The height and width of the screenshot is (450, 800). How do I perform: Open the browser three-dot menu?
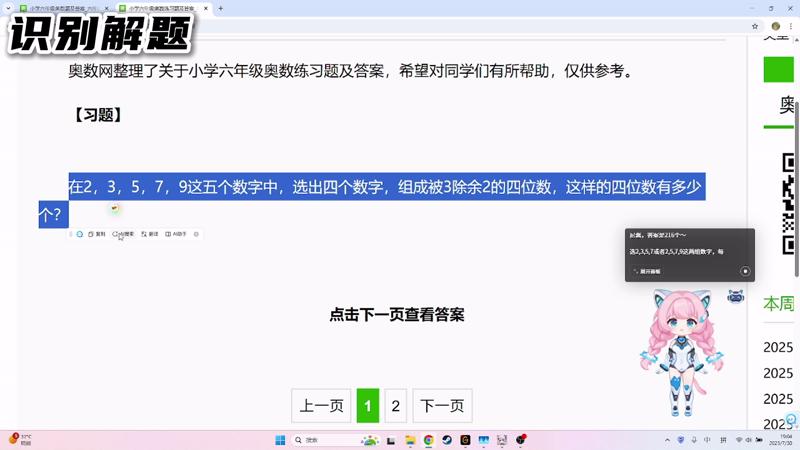[791, 26]
